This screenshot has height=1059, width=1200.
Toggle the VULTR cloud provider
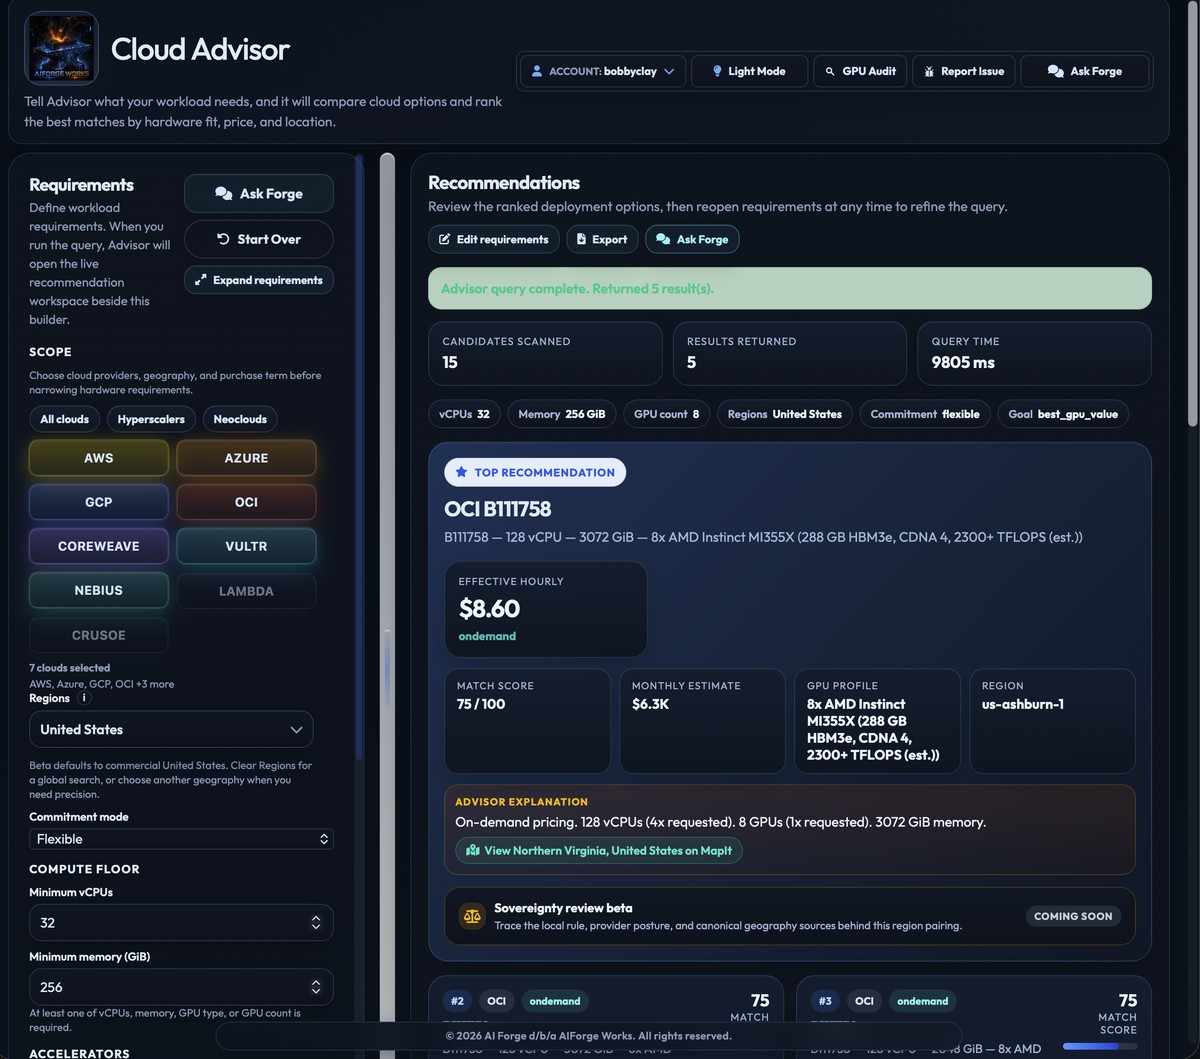coord(246,546)
